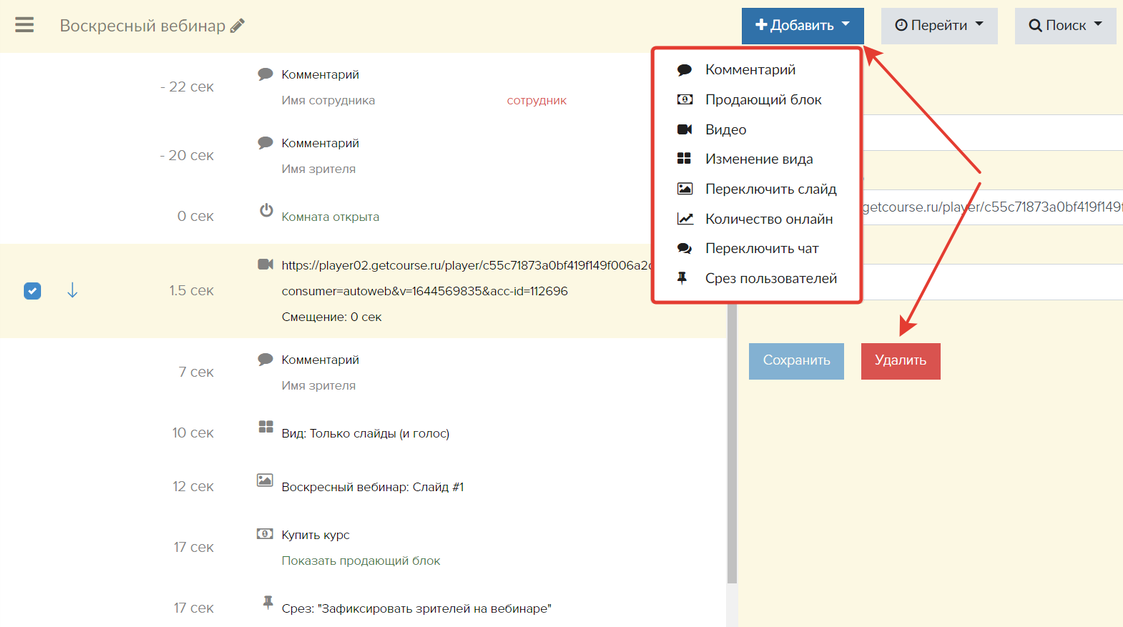Image resolution: width=1123 pixels, height=627 pixels.
Task: Select Продающий блок from the menu
Action: coord(762,100)
